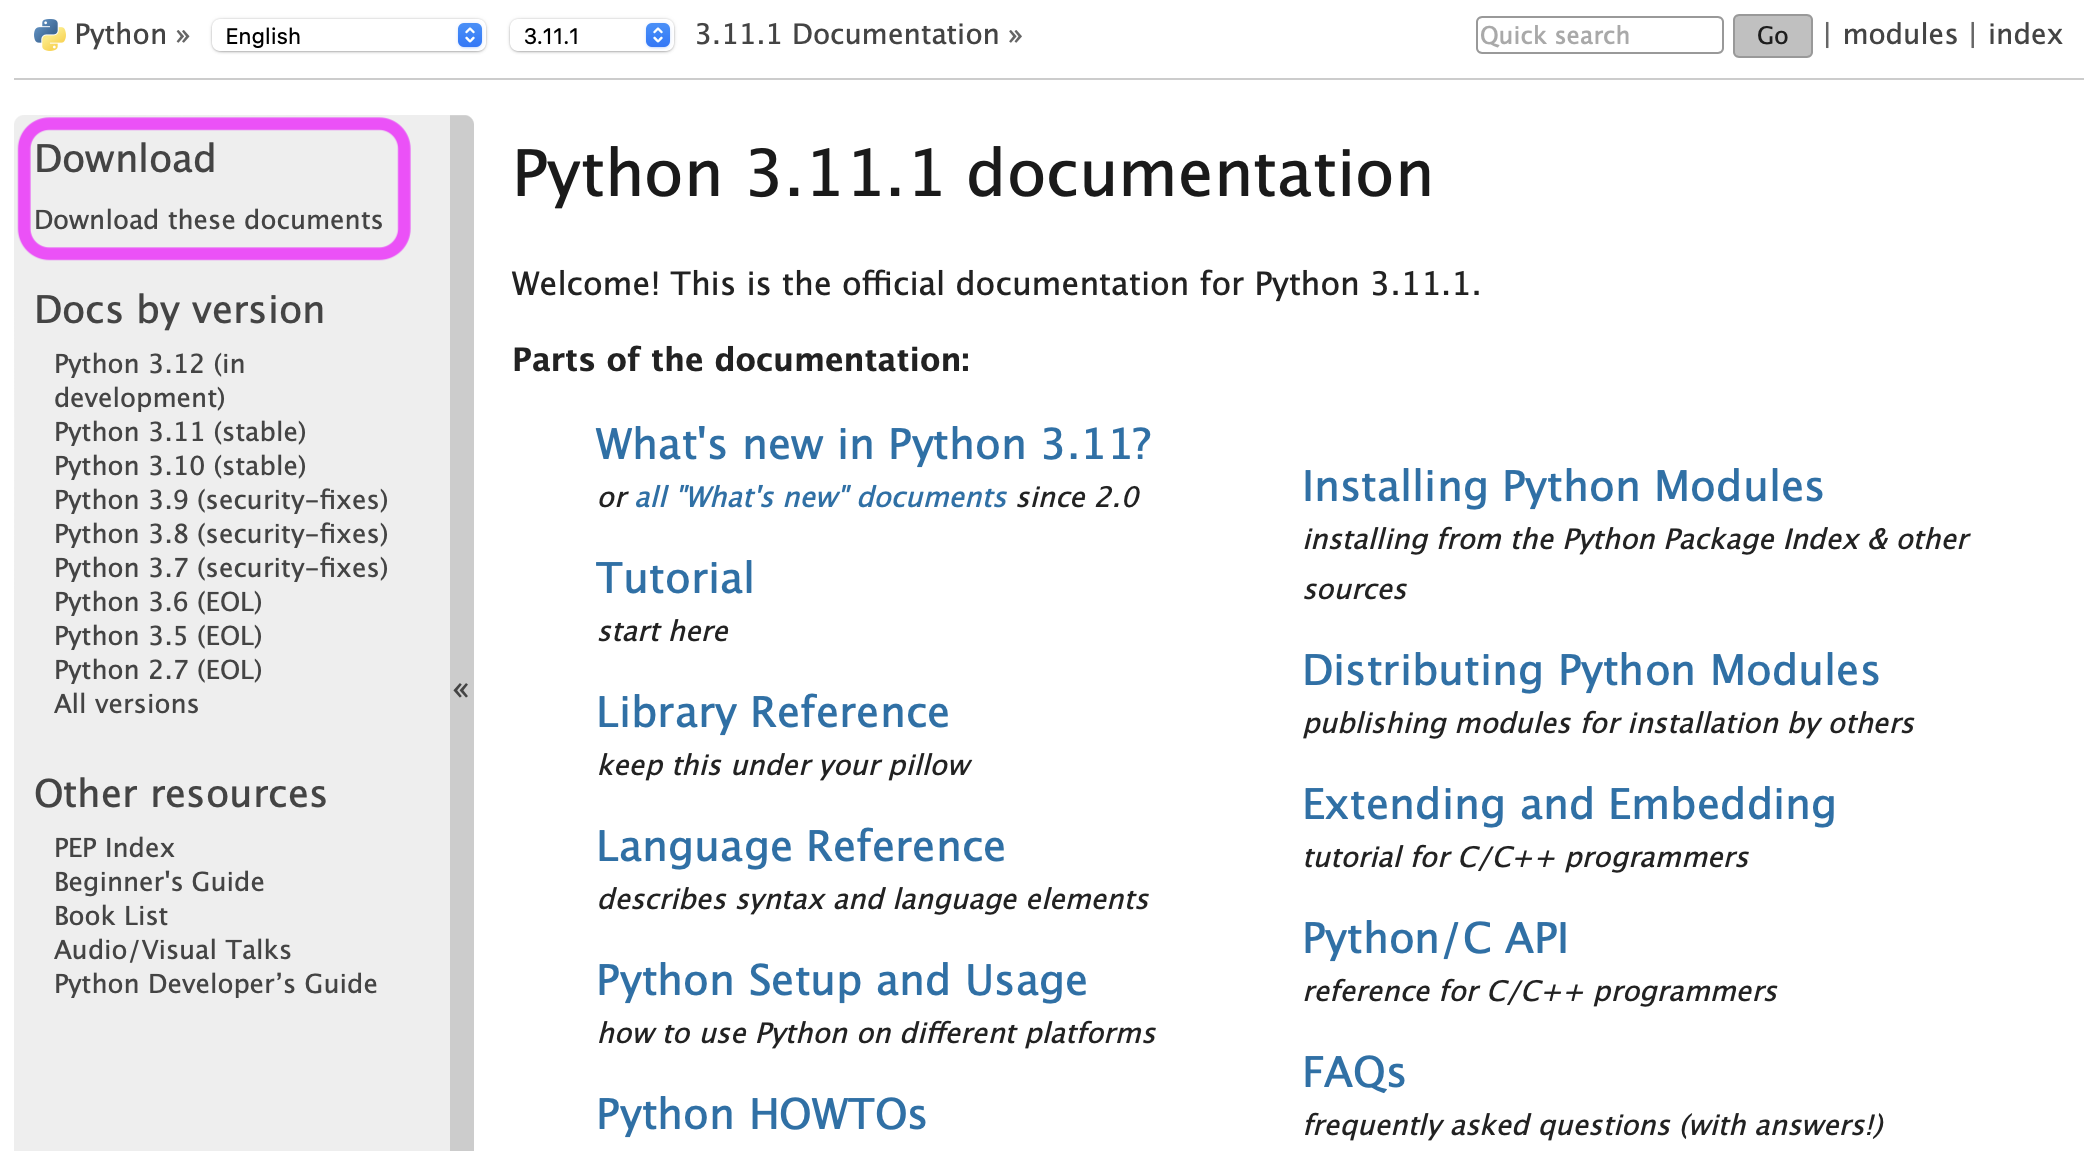Open the Python Developer's Guide link
The height and width of the screenshot is (1151, 2091).
(216, 984)
